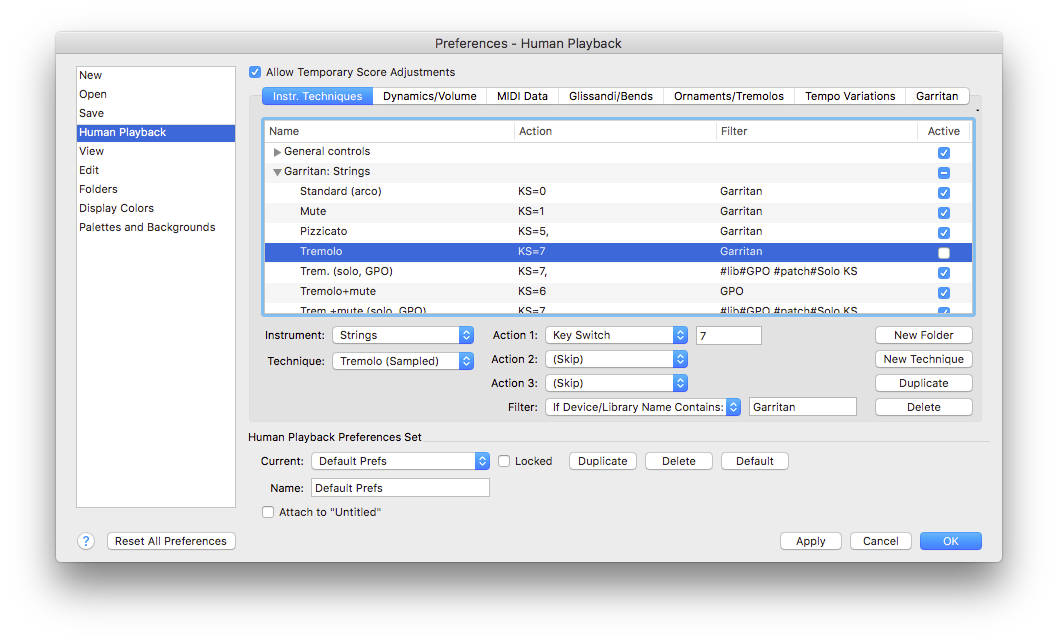Select the Pizzicato technique row
The height and width of the screenshot is (642, 1058).
[618, 232]
